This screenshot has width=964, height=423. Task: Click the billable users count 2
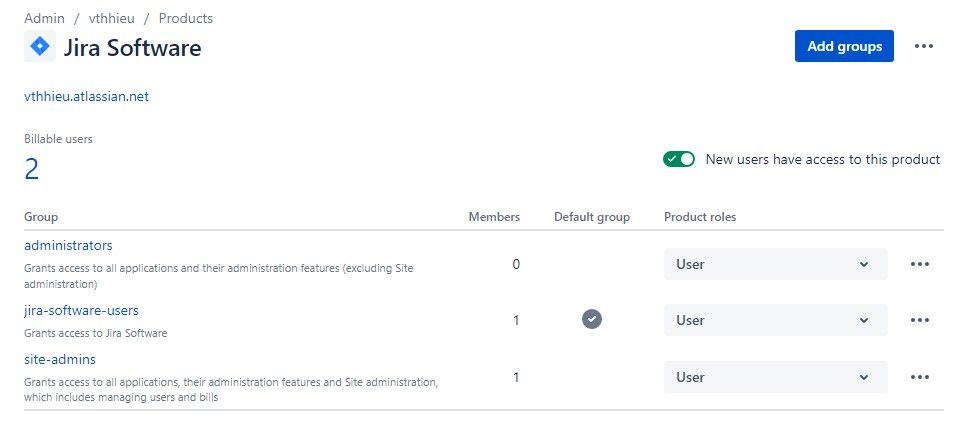[x=31, y=168]
